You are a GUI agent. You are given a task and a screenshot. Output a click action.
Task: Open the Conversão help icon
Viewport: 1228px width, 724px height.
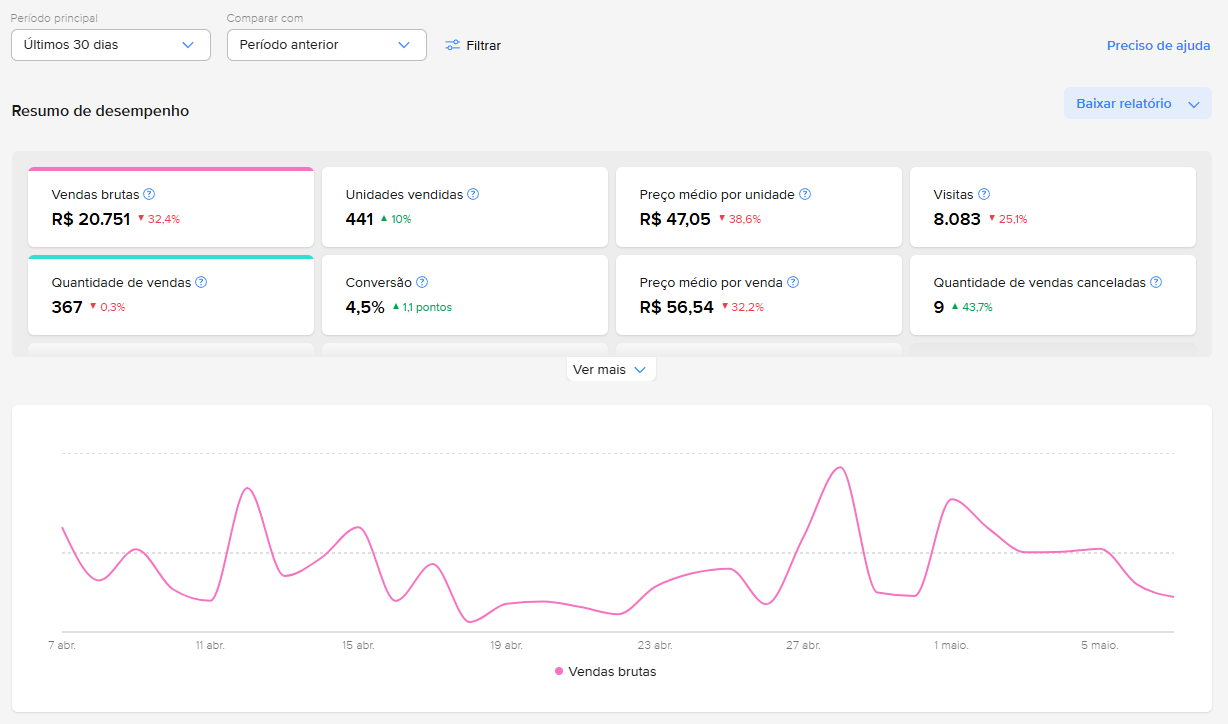422,282
